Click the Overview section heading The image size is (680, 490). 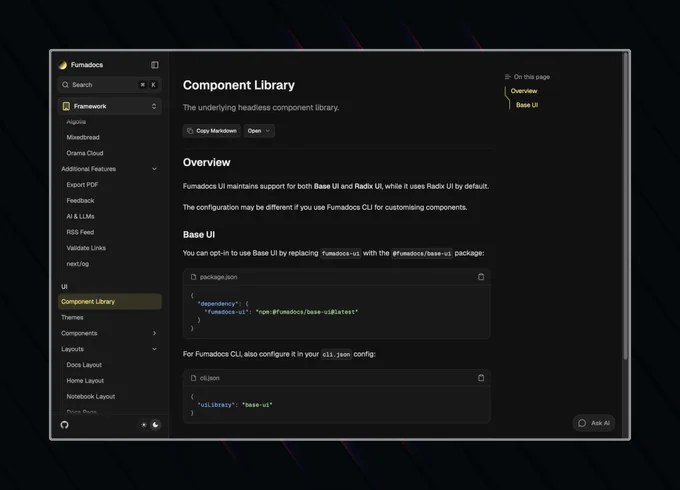pyautogui.click(x=206, y=163)
